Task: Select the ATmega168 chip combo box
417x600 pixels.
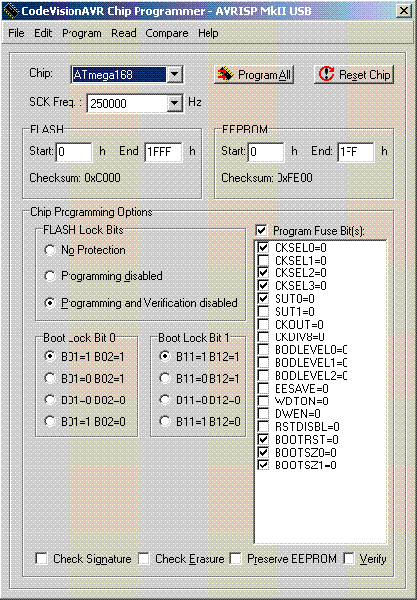Action: [127, 74]
